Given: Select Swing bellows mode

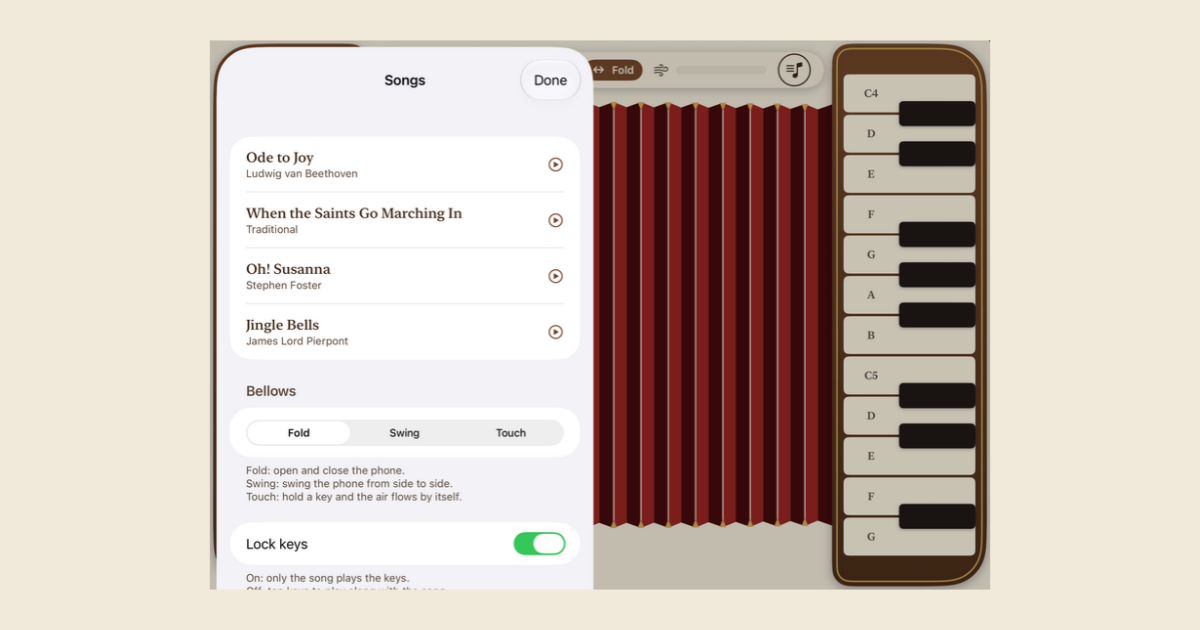Looking at the screenshot, I should [404, 433].
